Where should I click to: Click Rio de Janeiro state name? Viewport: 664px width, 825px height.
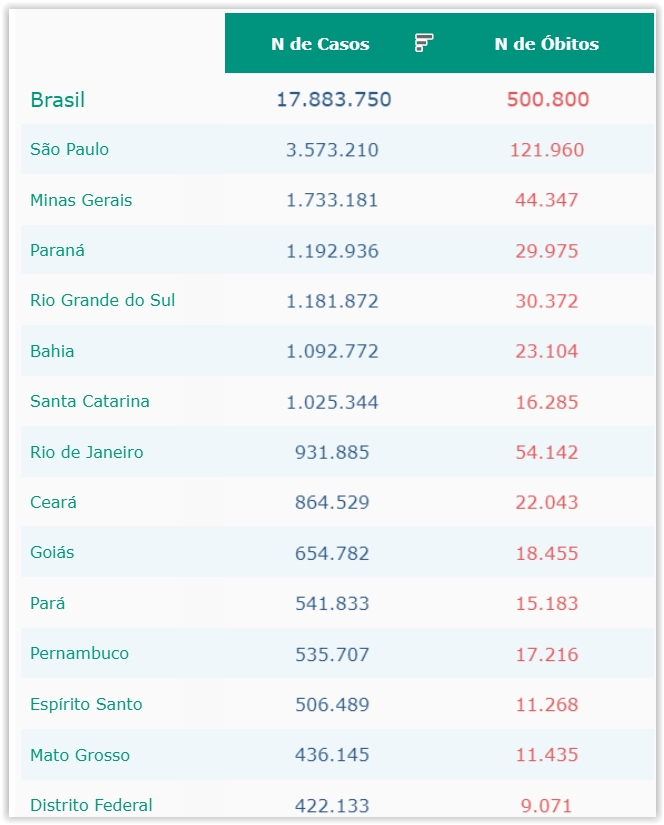(87, 452)
